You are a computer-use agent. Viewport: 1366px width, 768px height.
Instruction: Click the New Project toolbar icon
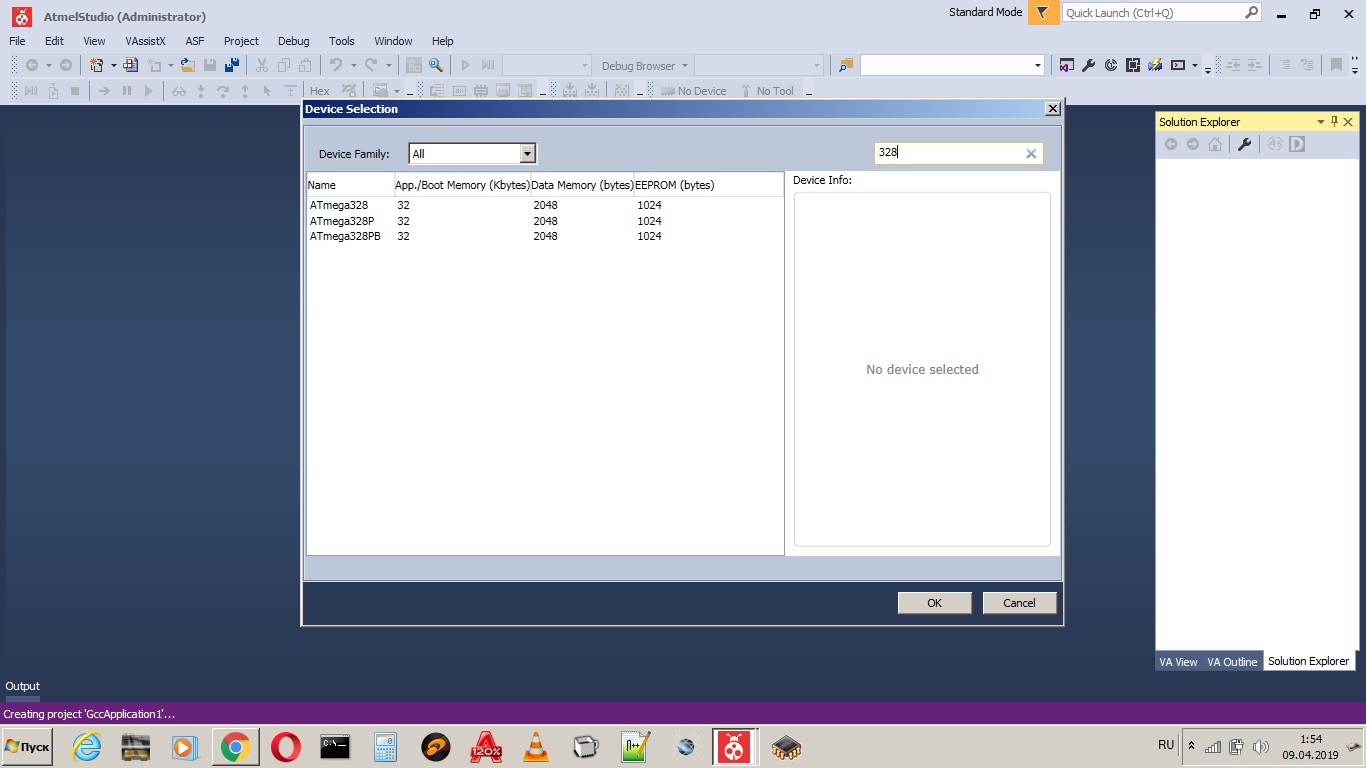(x=95, y=65)
